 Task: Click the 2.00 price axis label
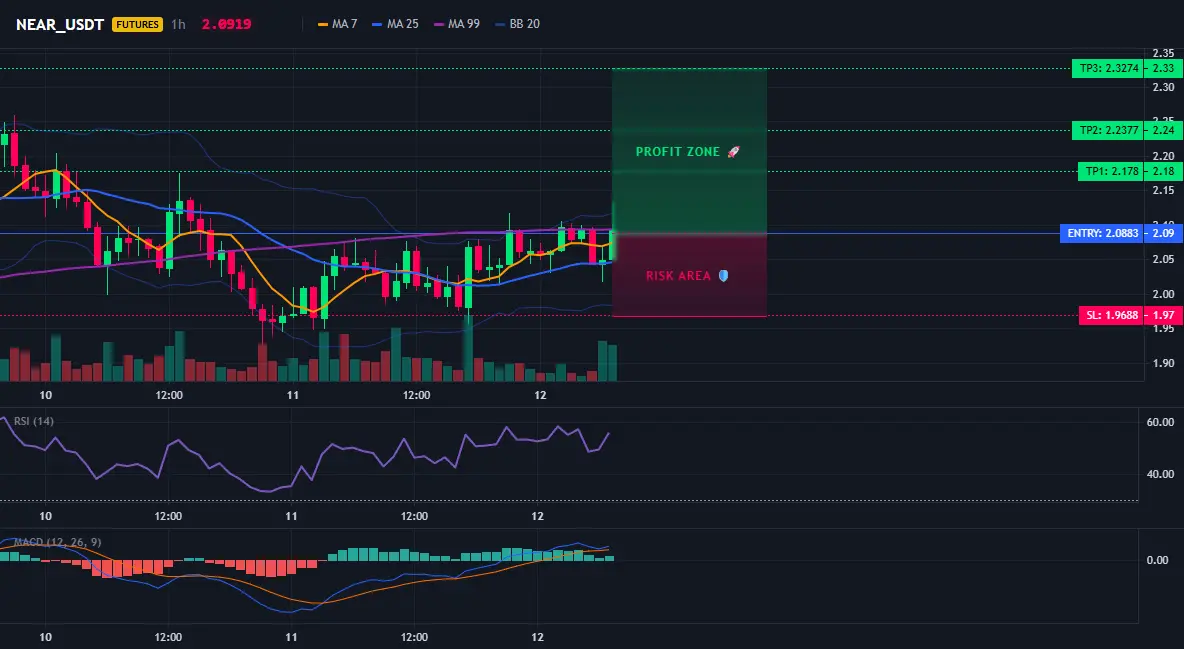1163,294
